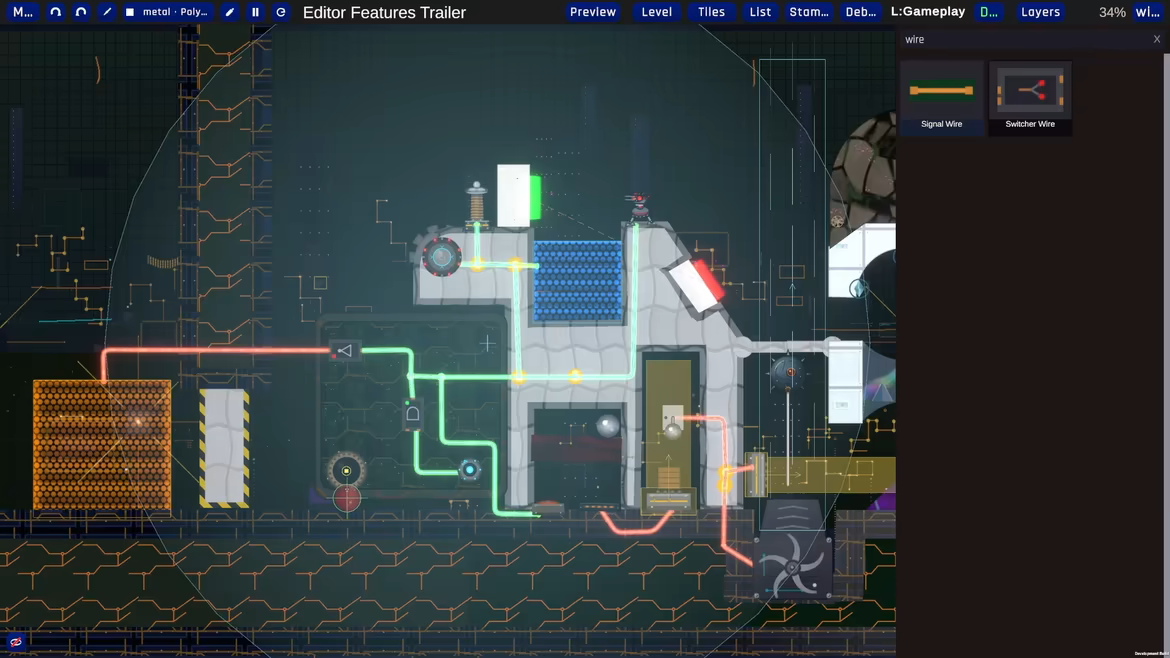Focus the wire search field
This screenshot has width=1170, height=658.
(x=1022, y=40)
